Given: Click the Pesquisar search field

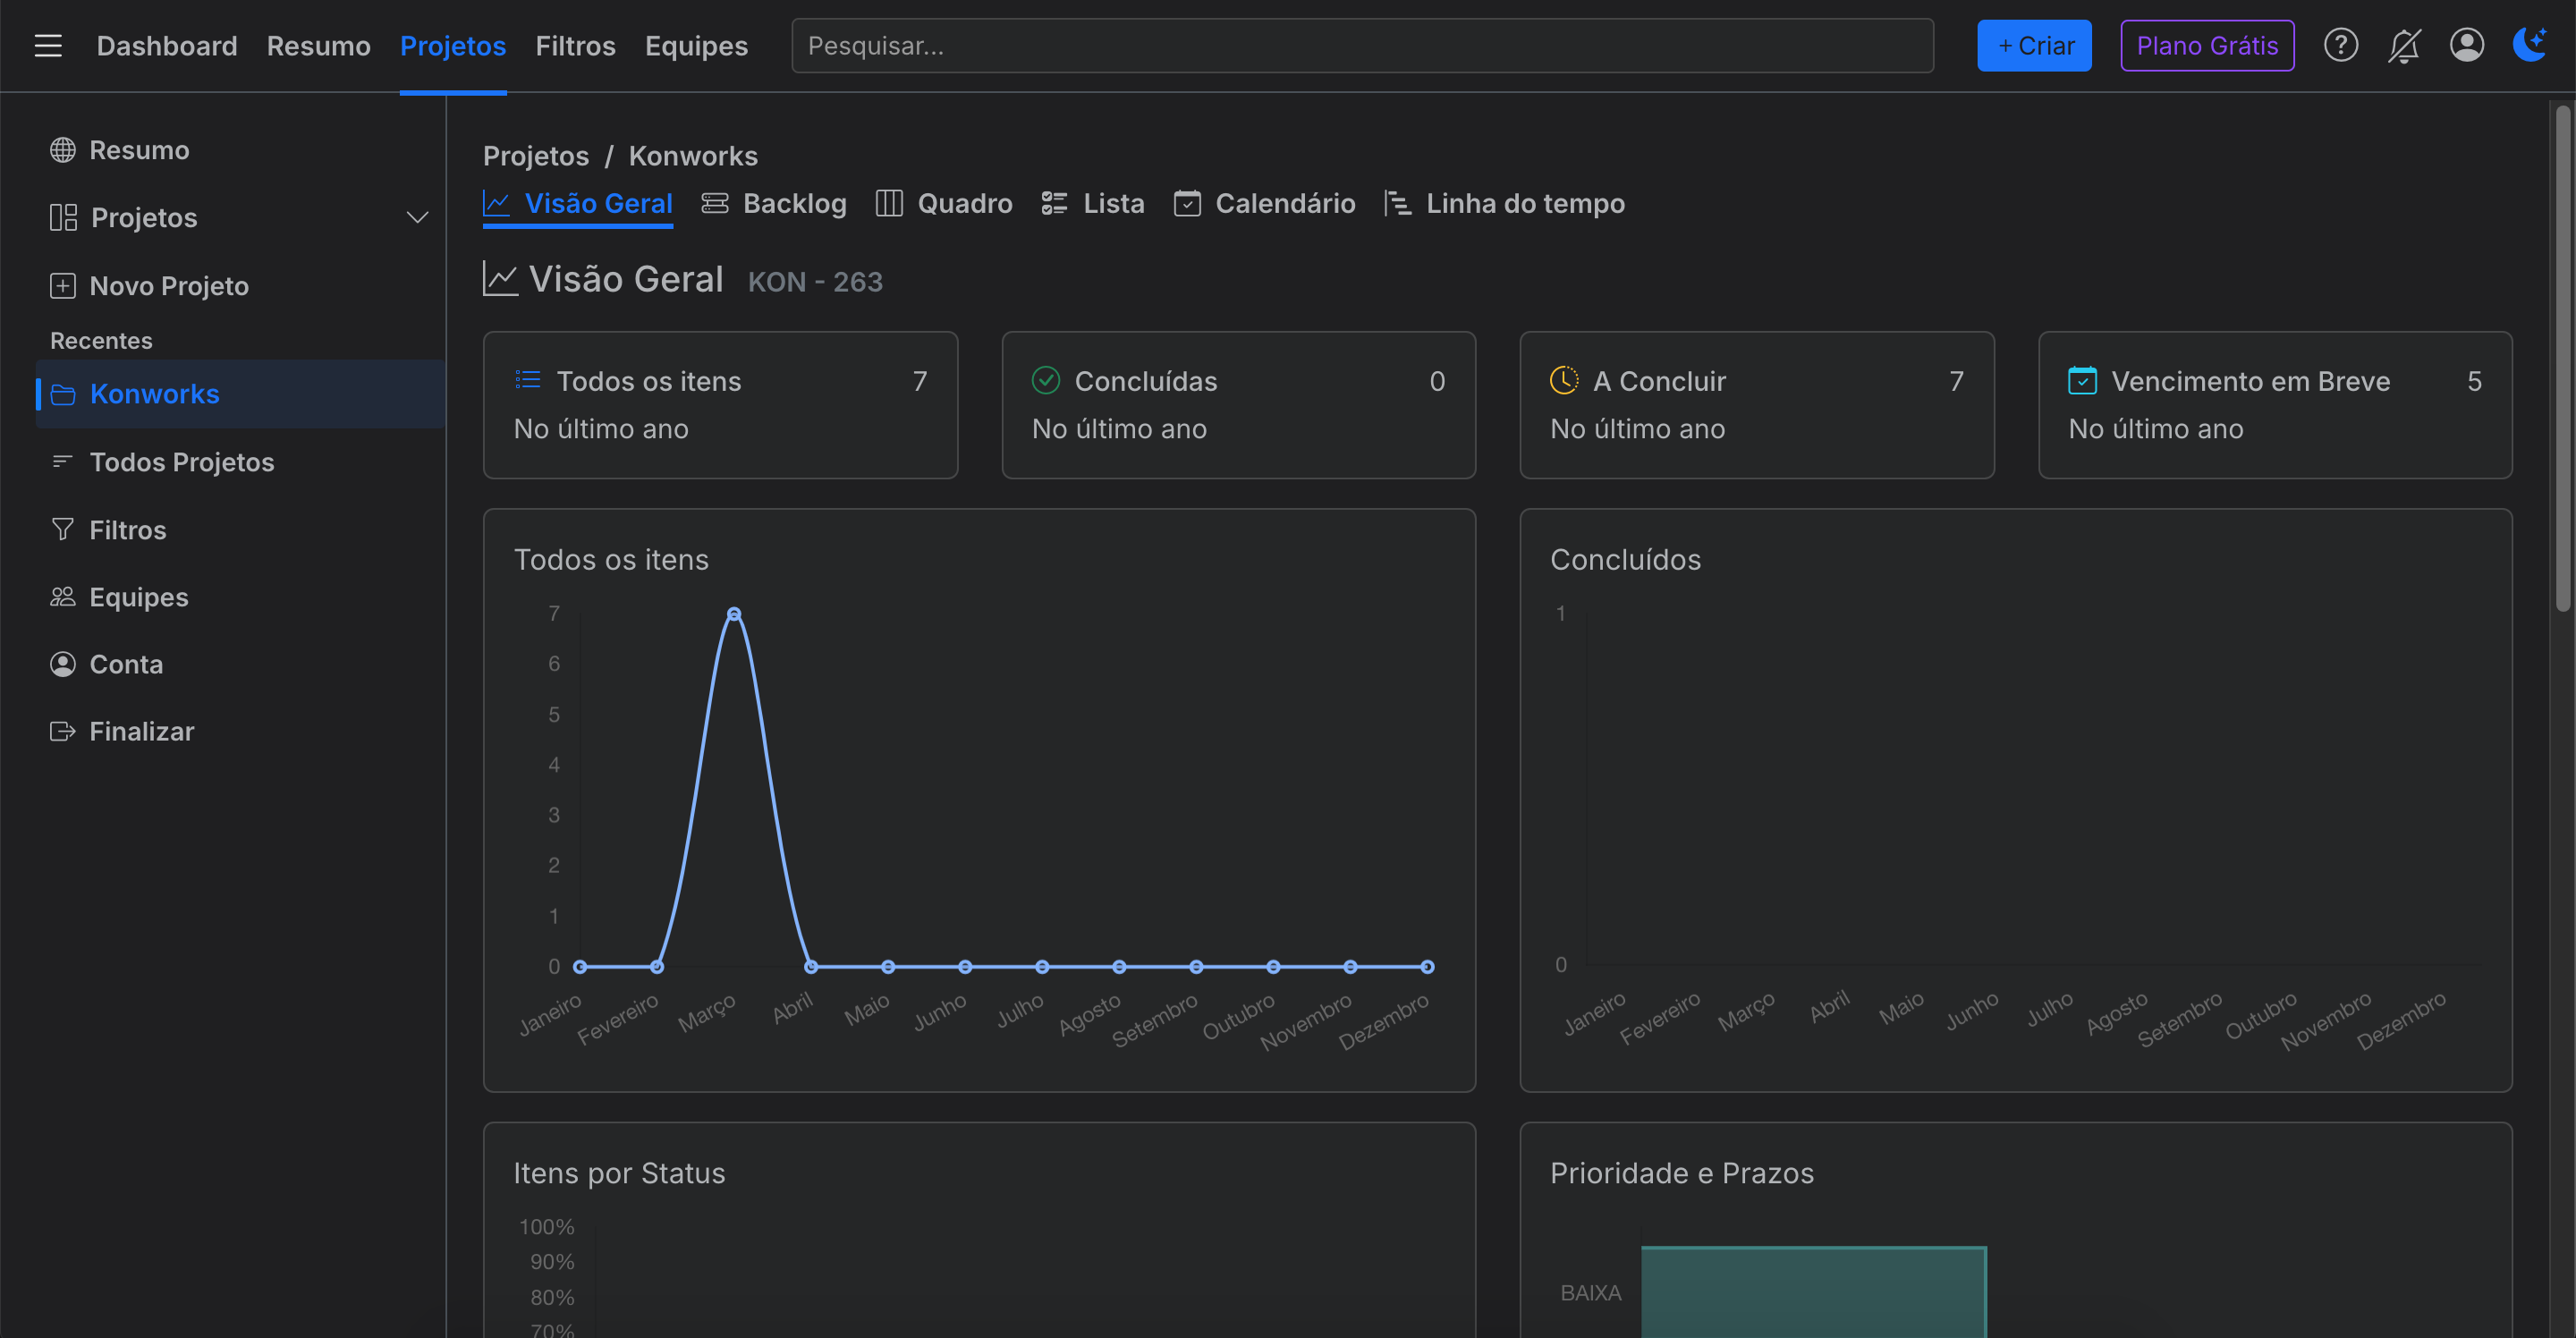Looking at the screenshot, I should click(x=1361, y=46).
